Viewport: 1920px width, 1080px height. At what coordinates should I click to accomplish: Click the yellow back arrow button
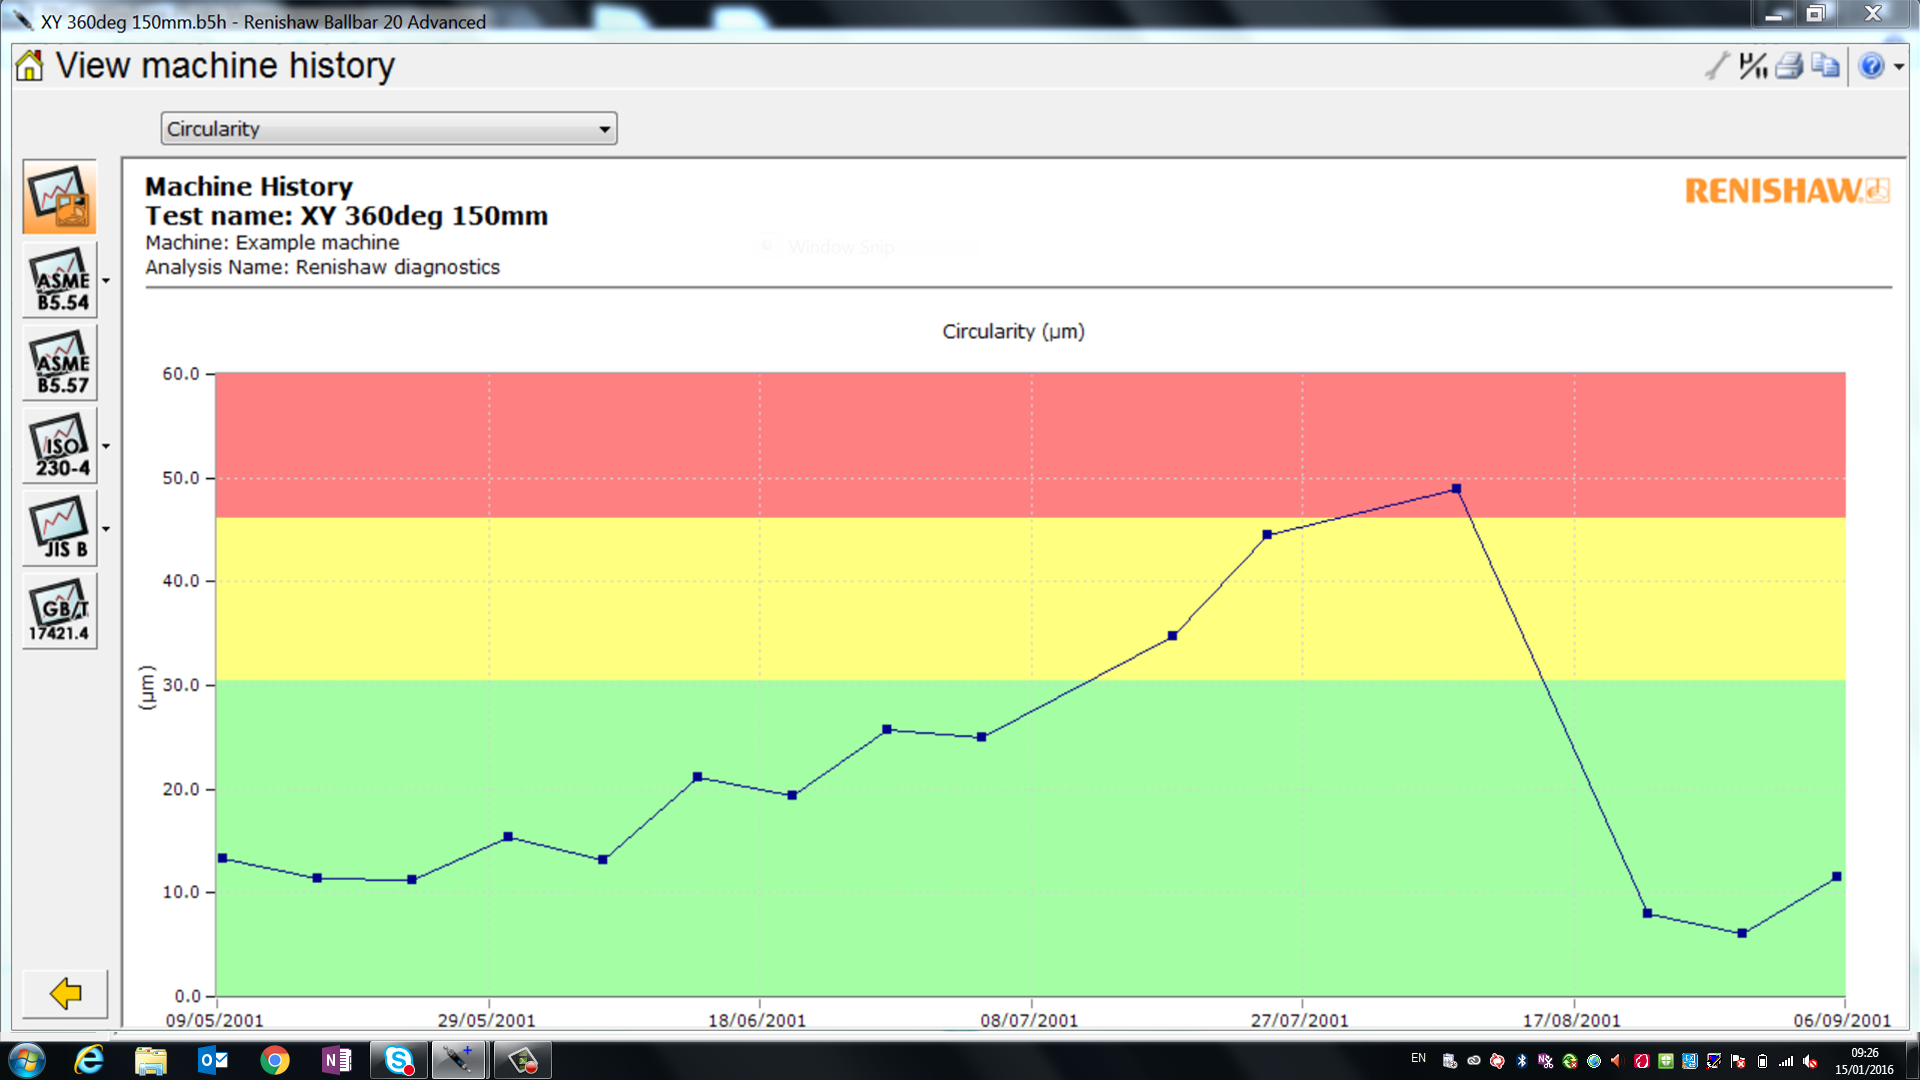[x=65, y=993]
